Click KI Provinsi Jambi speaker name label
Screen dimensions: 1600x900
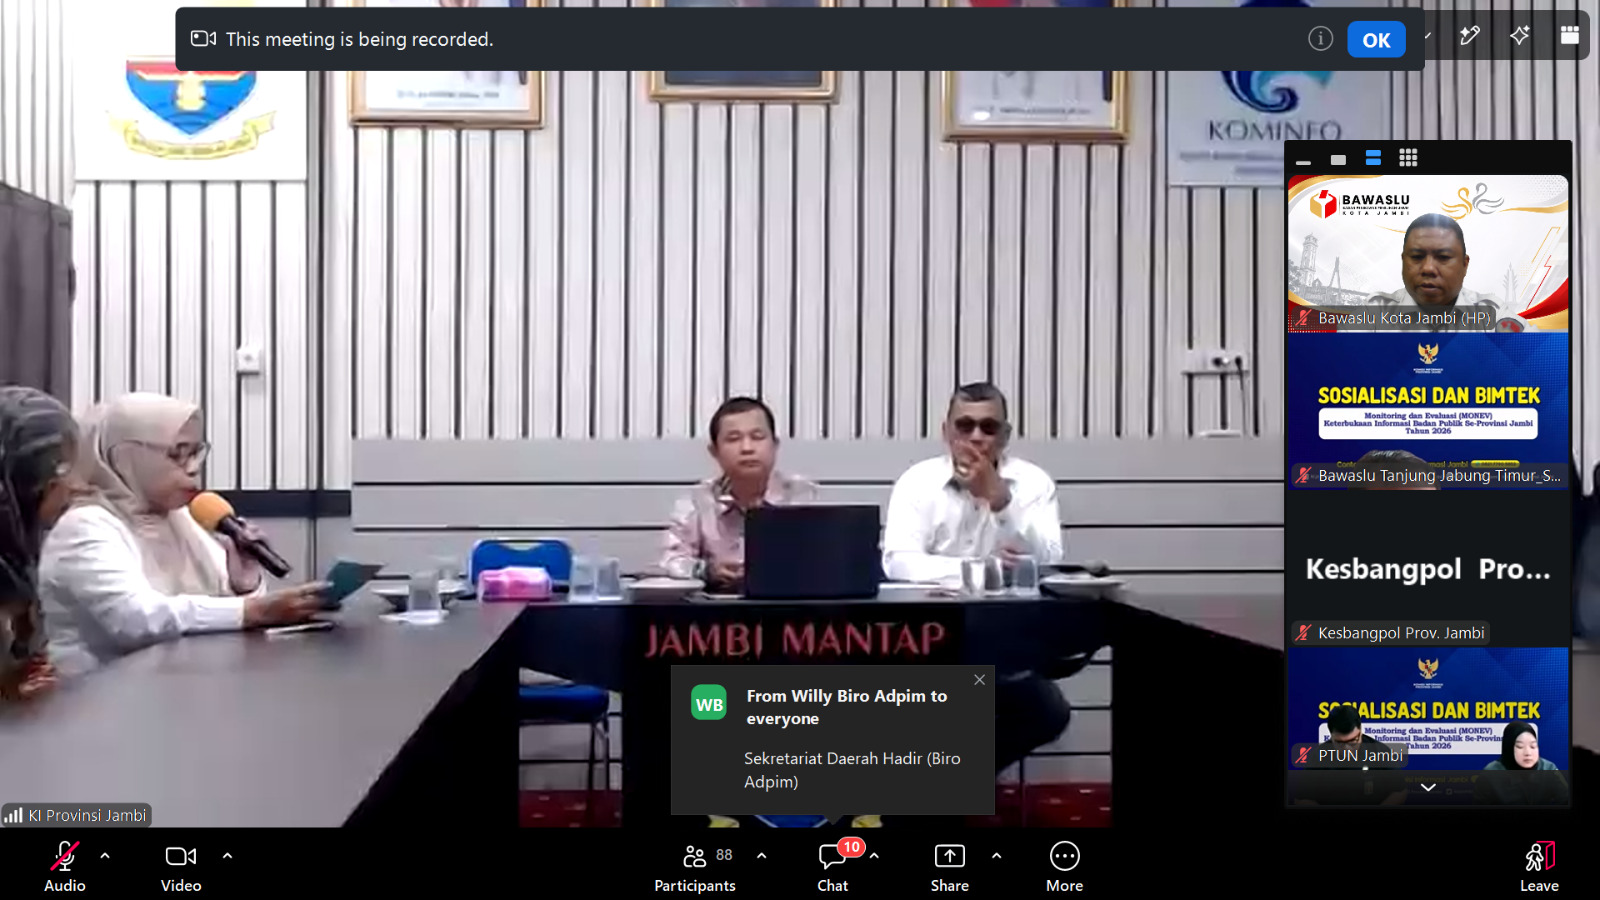87,815
